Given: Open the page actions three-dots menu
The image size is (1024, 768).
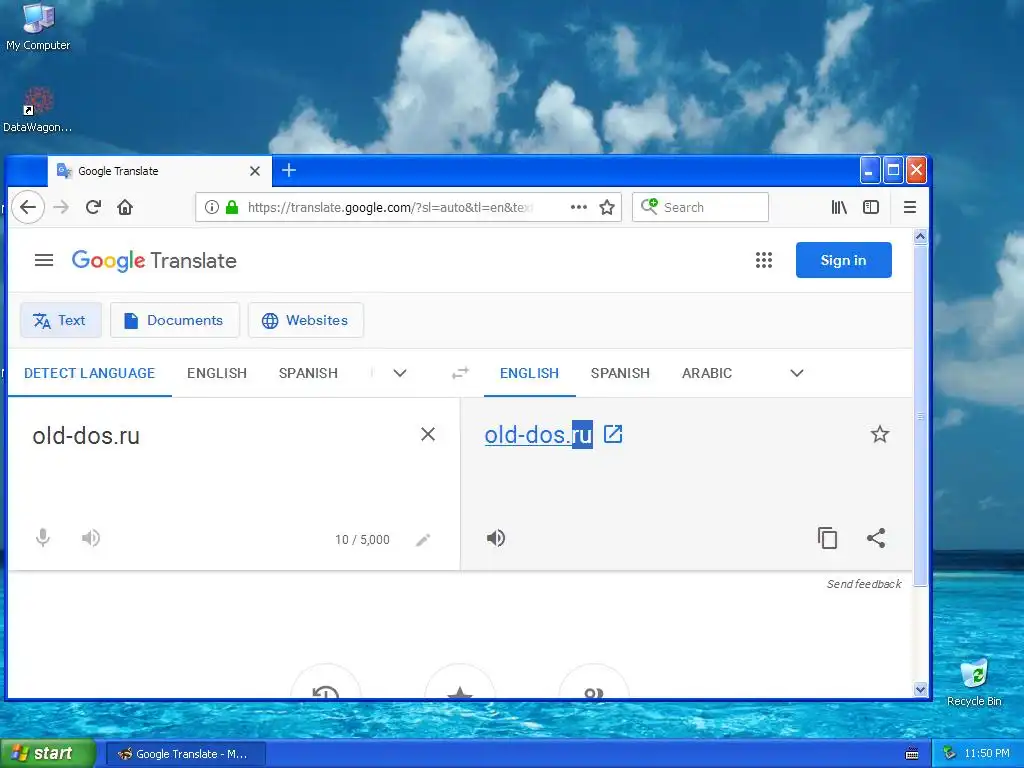Looking at the screenshot, I should [x=579, y=207].
